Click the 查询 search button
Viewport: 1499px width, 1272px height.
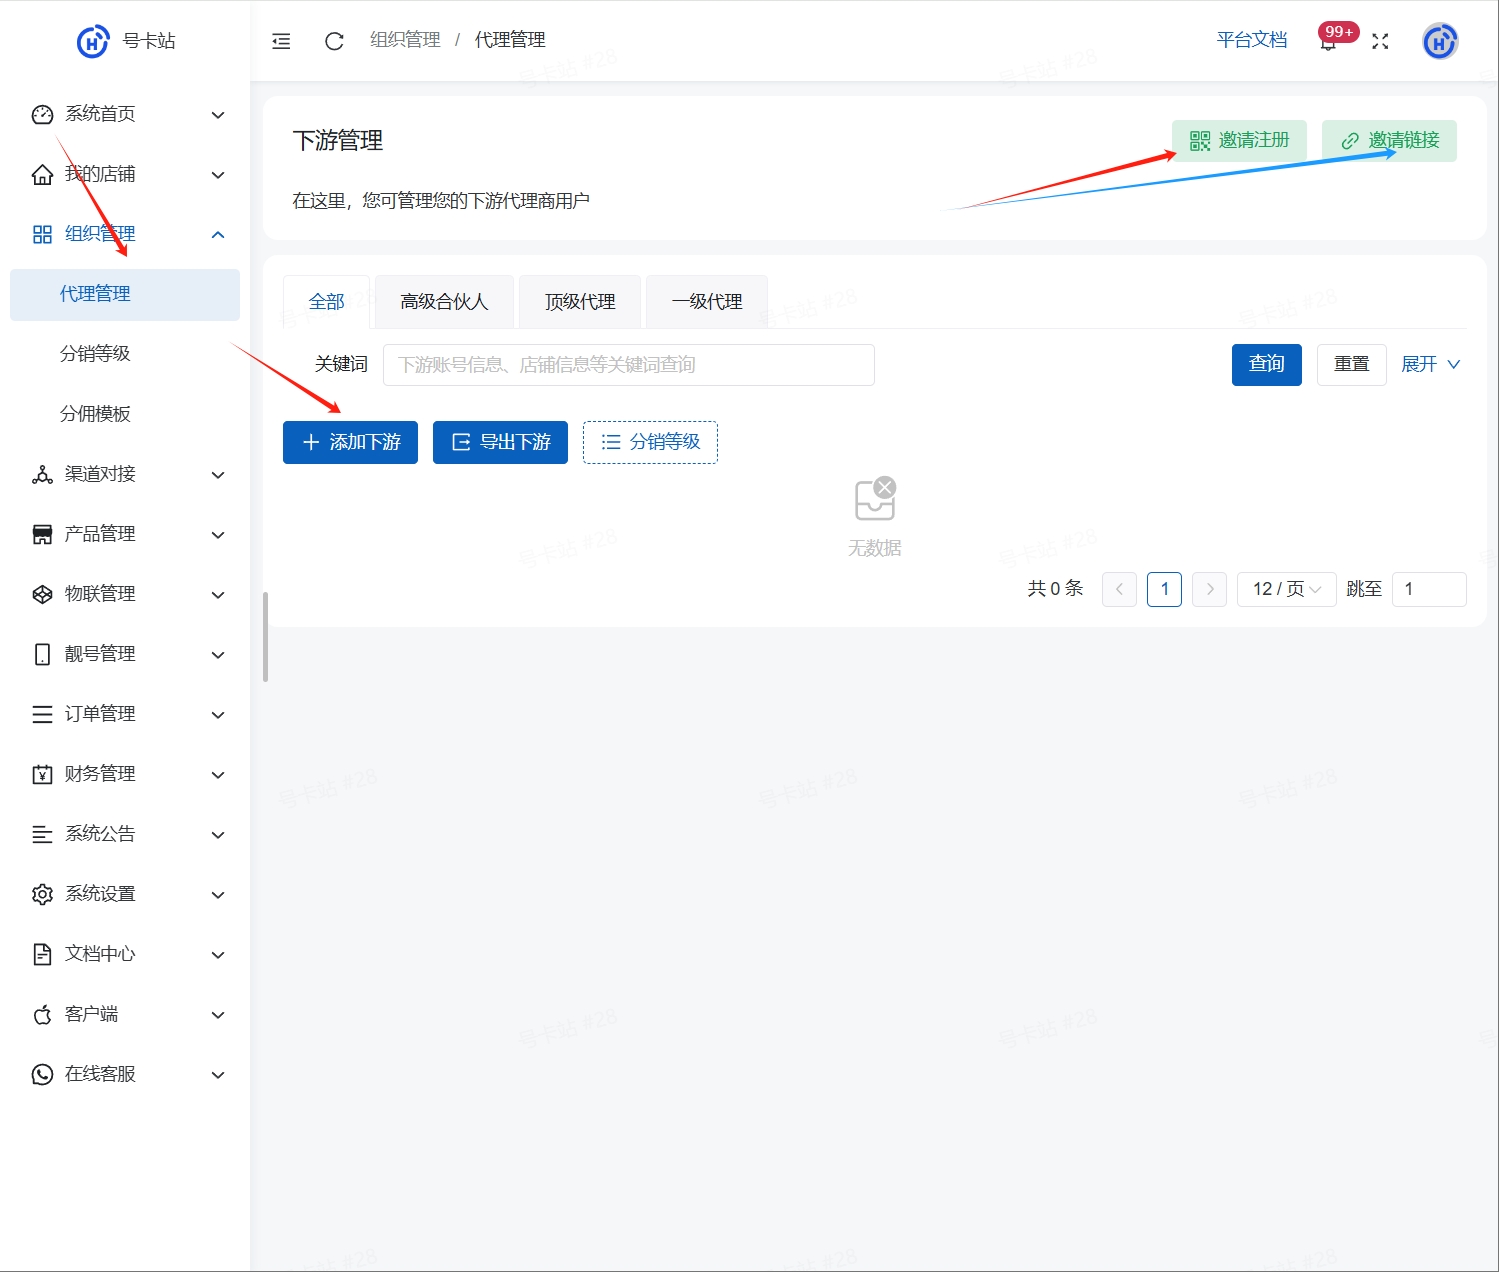[1267, 364]
